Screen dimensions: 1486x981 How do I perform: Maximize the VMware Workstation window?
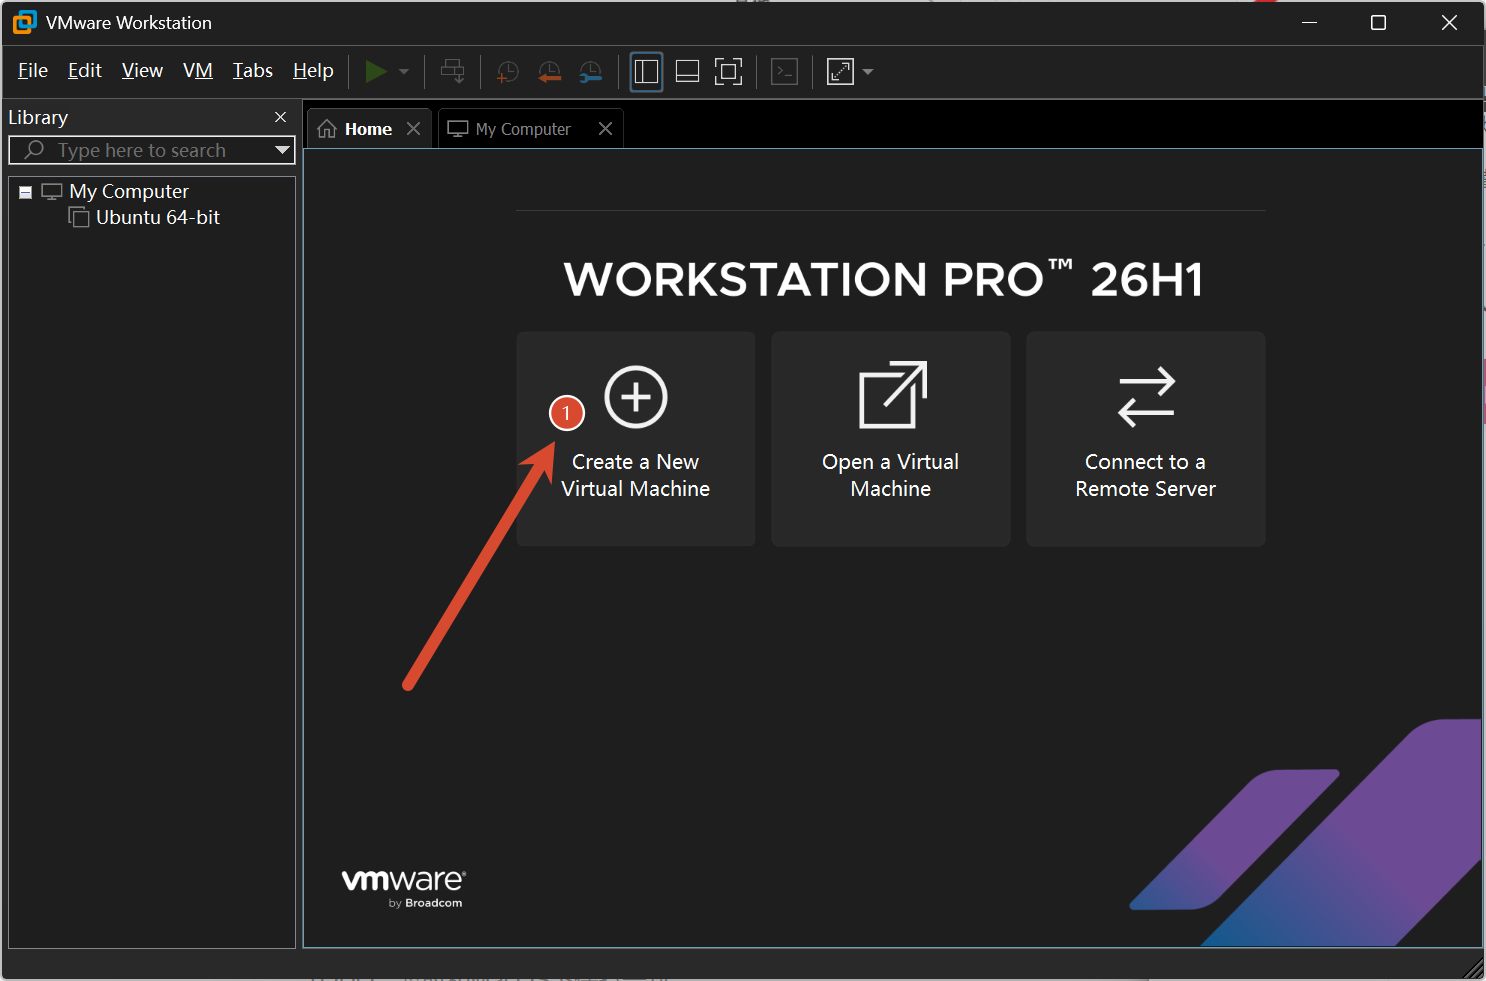1378,22
